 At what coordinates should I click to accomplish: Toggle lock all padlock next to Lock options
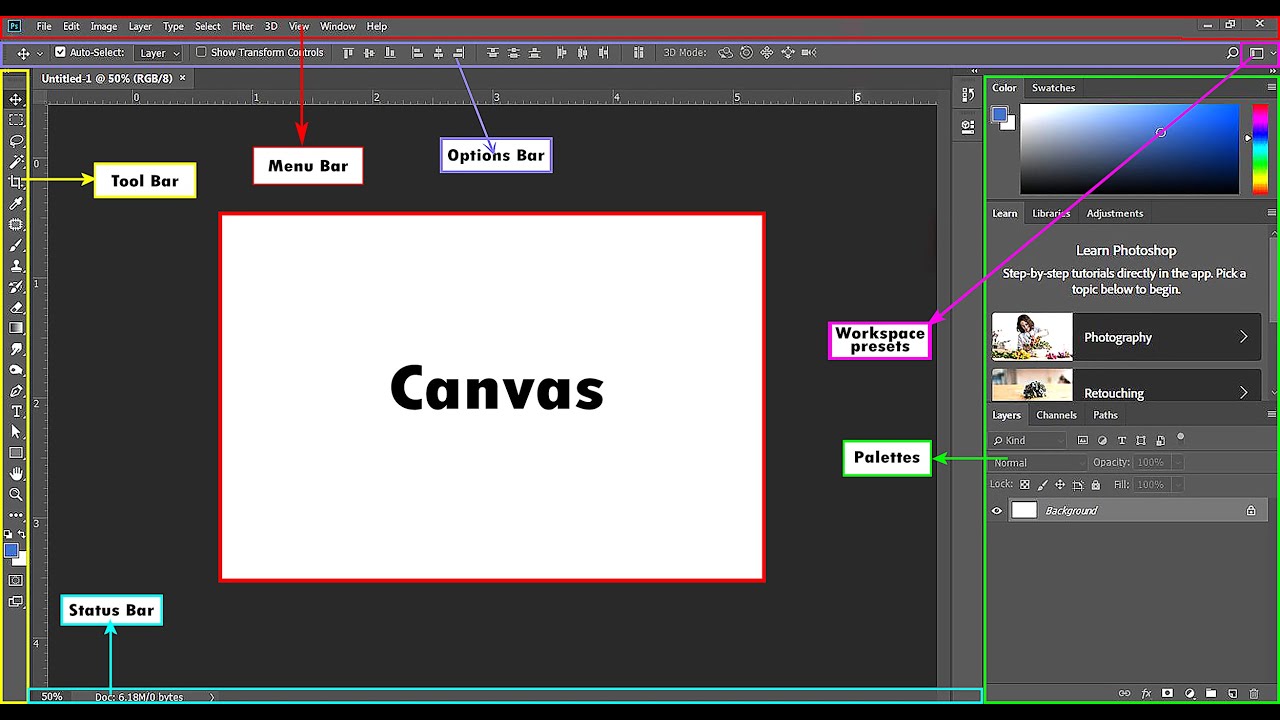point(1095,485)
